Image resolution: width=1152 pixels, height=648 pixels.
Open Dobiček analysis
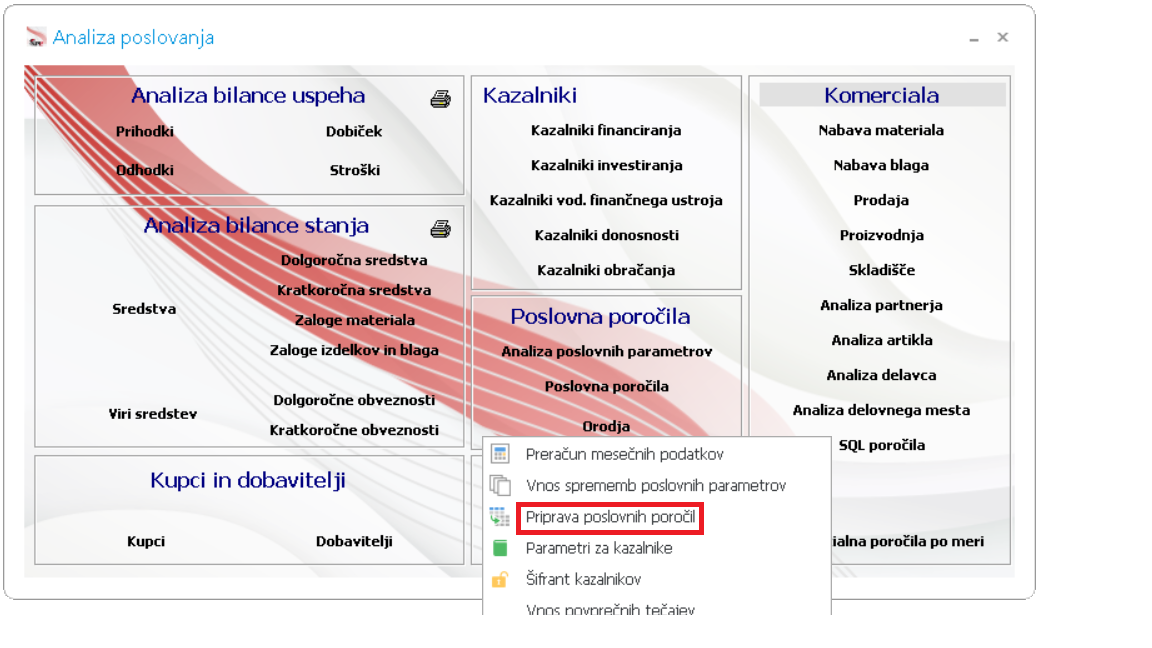point(354,132)
